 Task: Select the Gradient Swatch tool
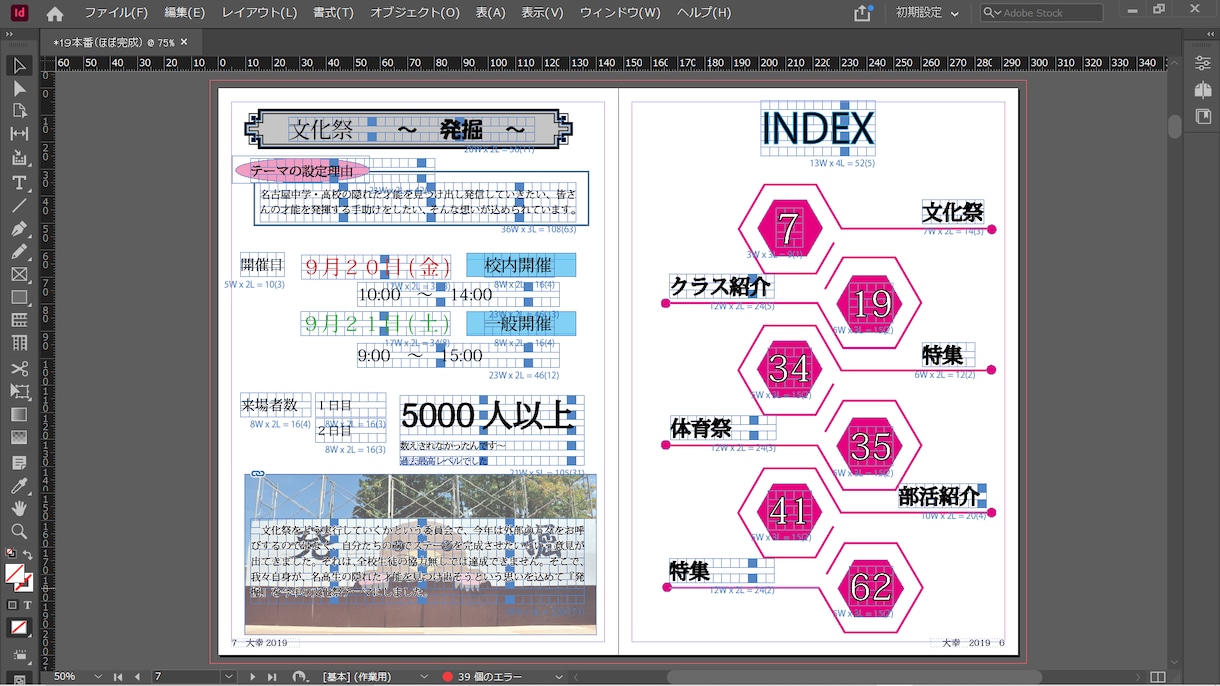19,414
